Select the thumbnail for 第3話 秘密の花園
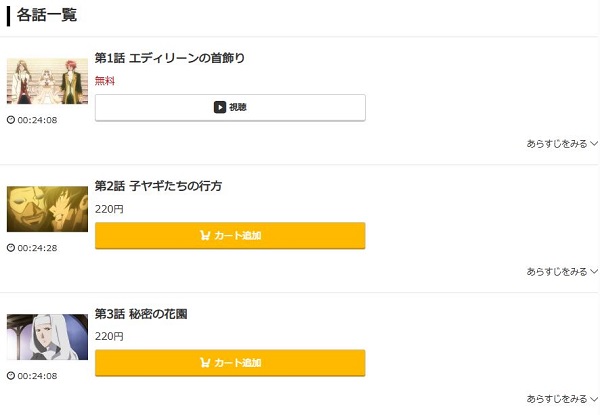Viewport: 600px width, 415px height. point(47,337)
